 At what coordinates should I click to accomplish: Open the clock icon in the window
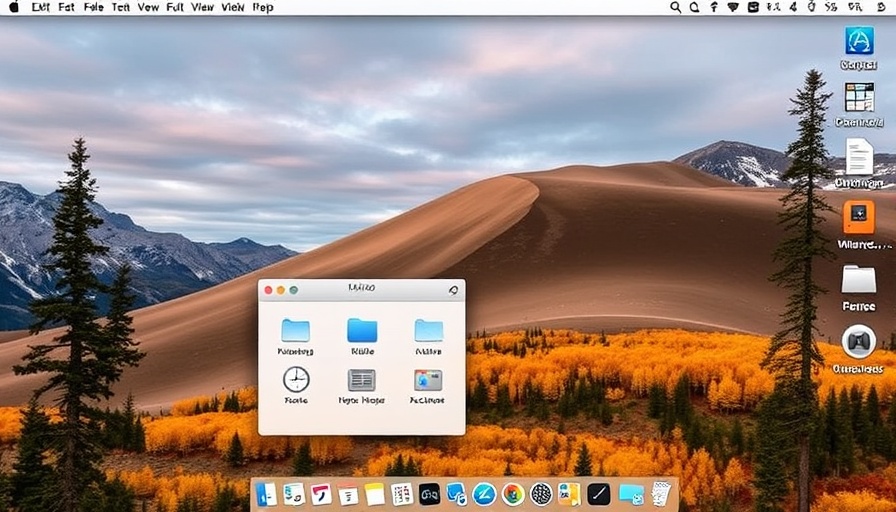click(x=296, y=379)
